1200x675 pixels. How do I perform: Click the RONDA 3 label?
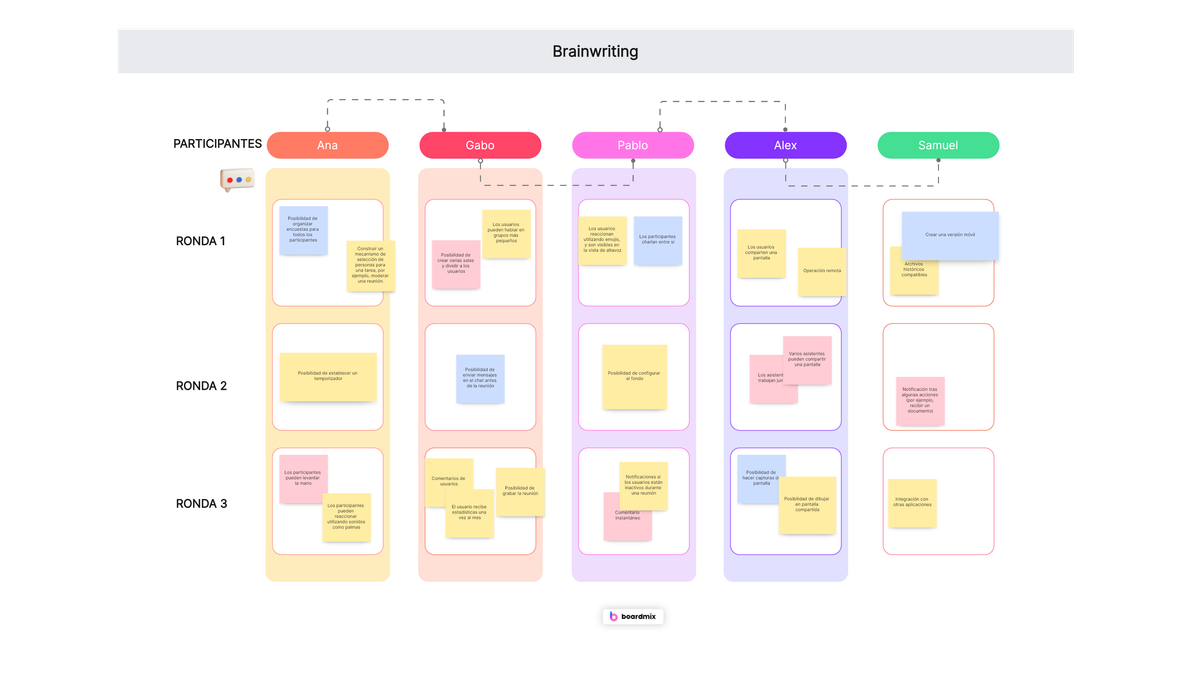coord(201,504)
